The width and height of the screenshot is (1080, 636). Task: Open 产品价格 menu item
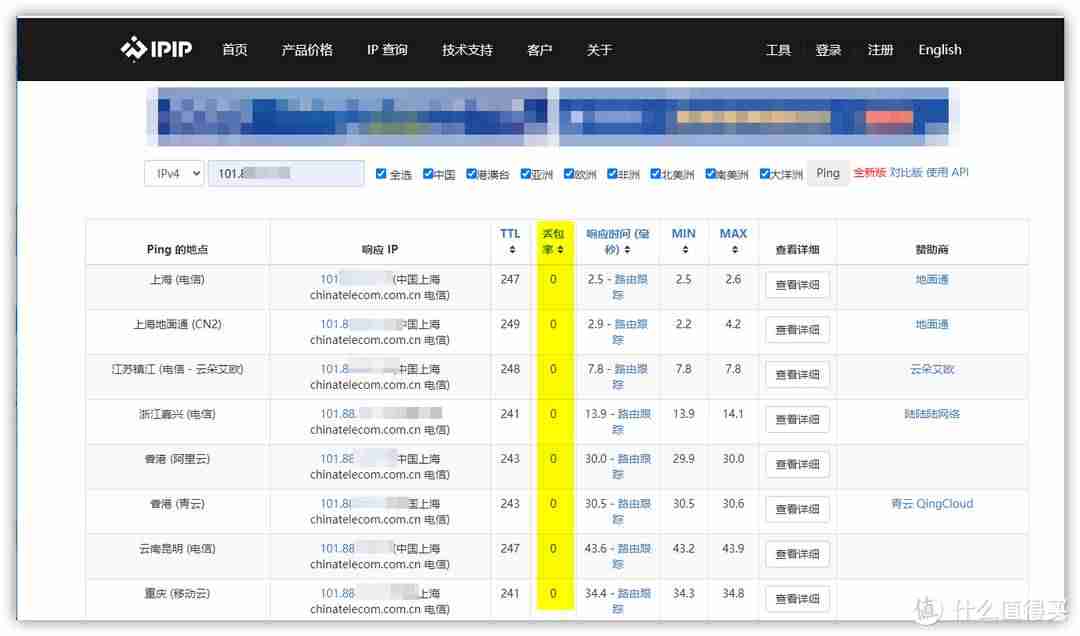(x=307, y=50)
